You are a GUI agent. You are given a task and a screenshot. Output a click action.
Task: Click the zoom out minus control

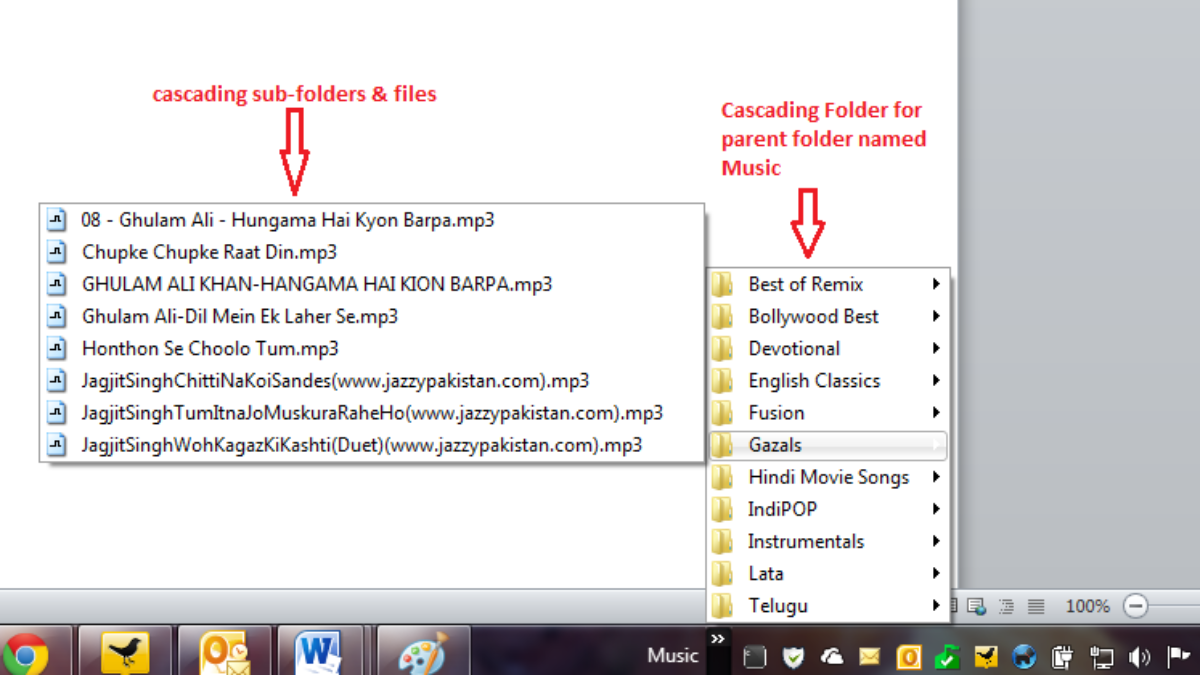[x=1136, y=605]
